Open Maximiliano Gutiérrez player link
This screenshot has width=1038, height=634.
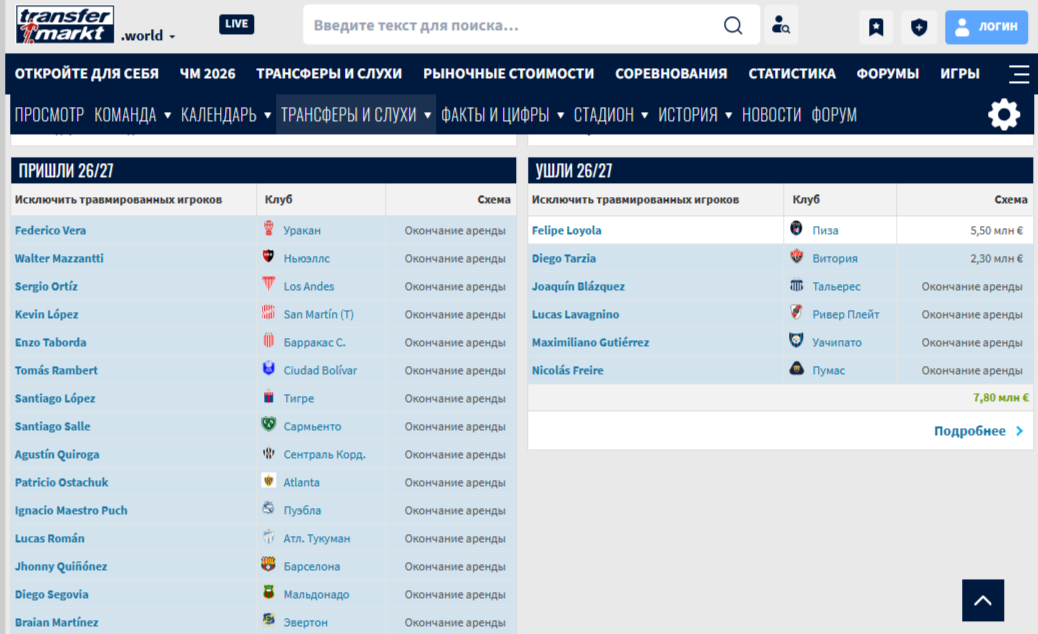click(x=590, y=342)
